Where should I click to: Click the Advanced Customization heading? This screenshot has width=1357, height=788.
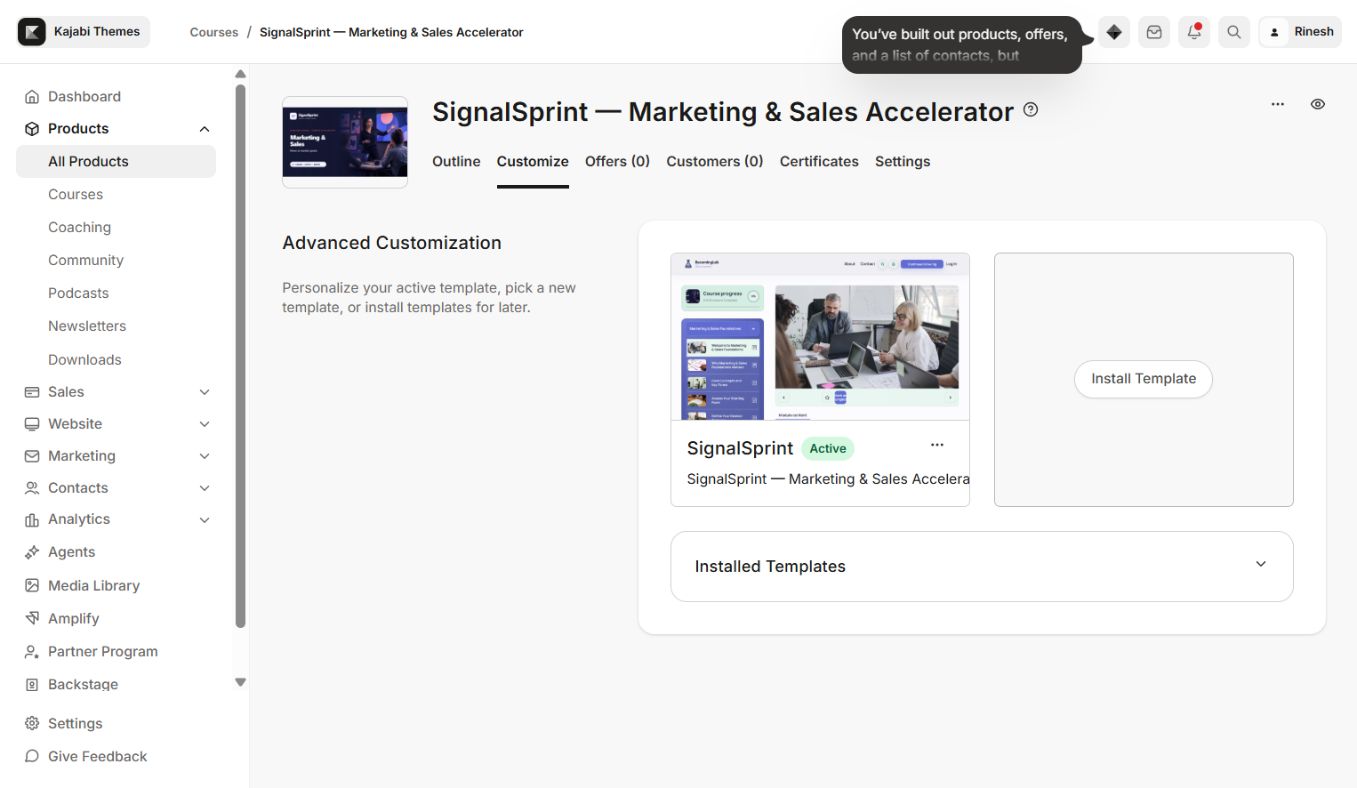tap(392, 243)
